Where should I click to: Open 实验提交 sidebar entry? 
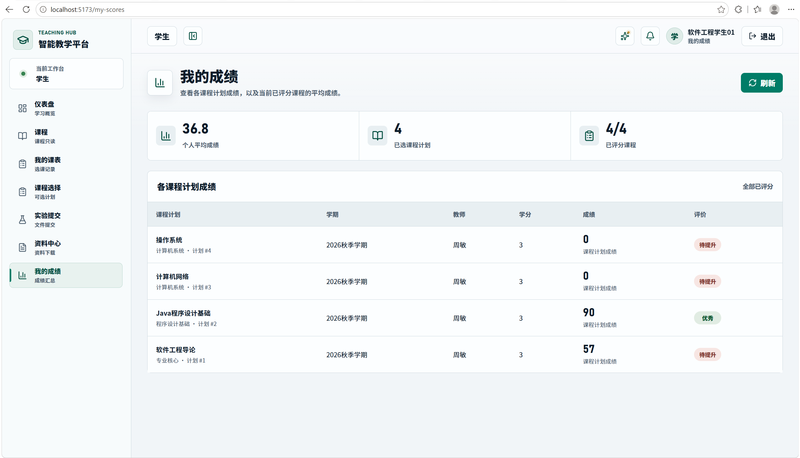click(x=66, y=220)
